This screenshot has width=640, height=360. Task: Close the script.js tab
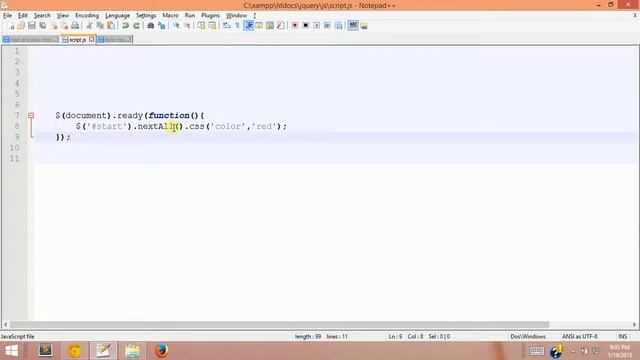(91, 40)
